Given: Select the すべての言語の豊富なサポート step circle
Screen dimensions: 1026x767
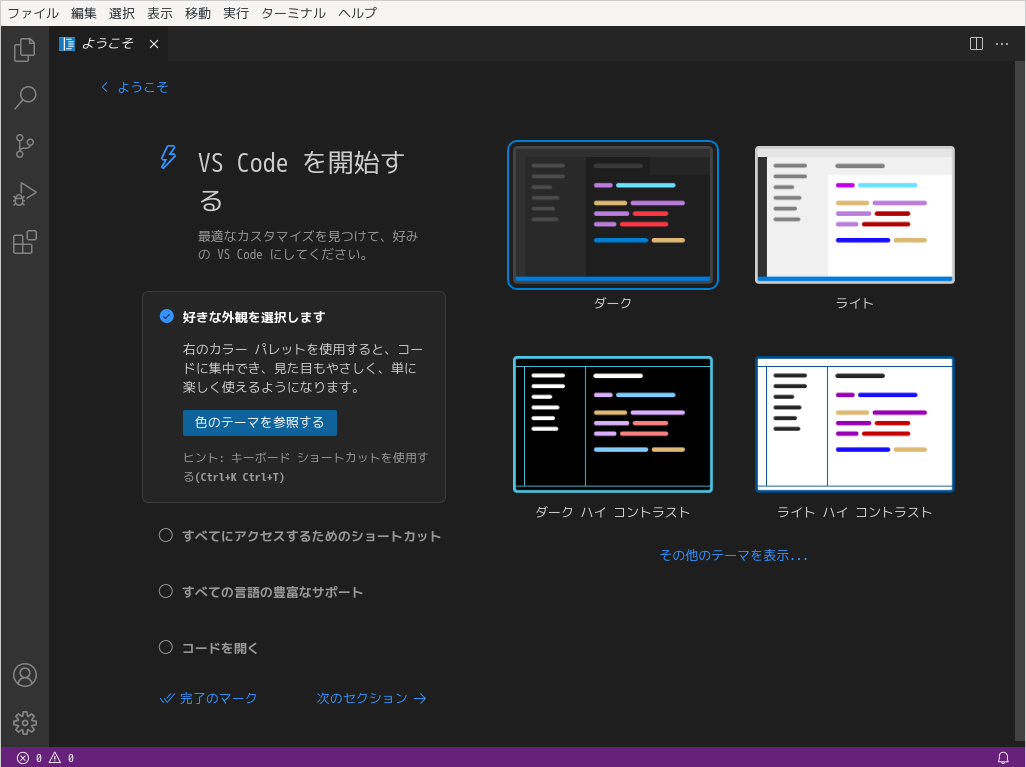Looking at the screenshot, I should click(x=166, y=592).
